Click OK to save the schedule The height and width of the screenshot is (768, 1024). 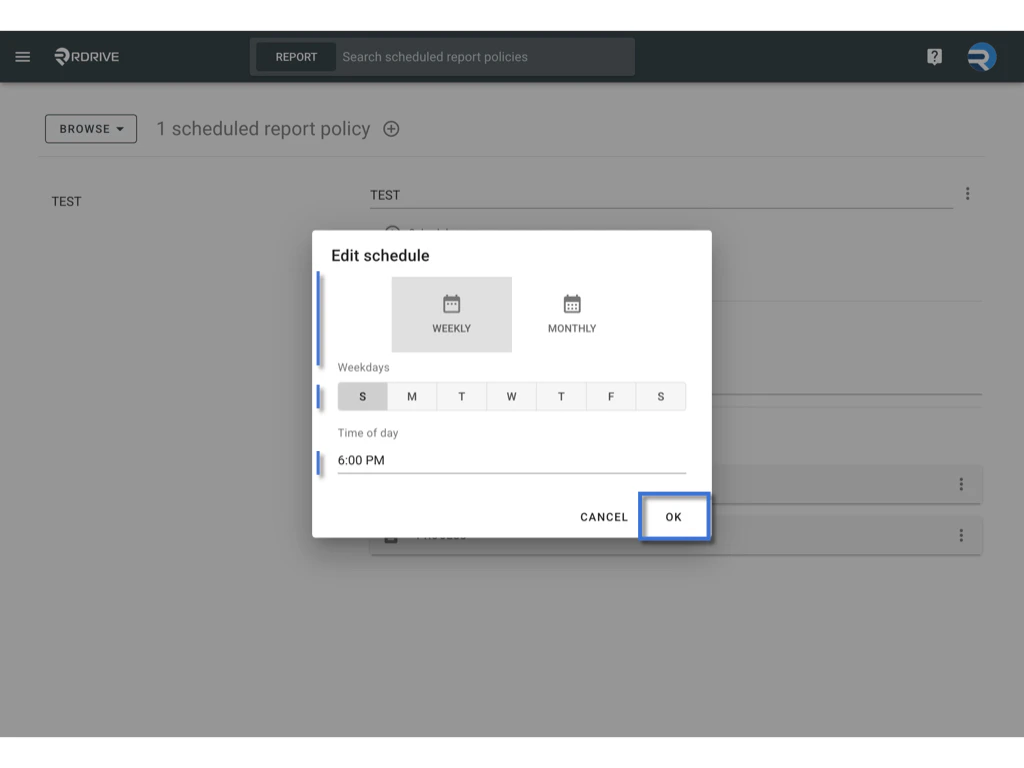674,517
